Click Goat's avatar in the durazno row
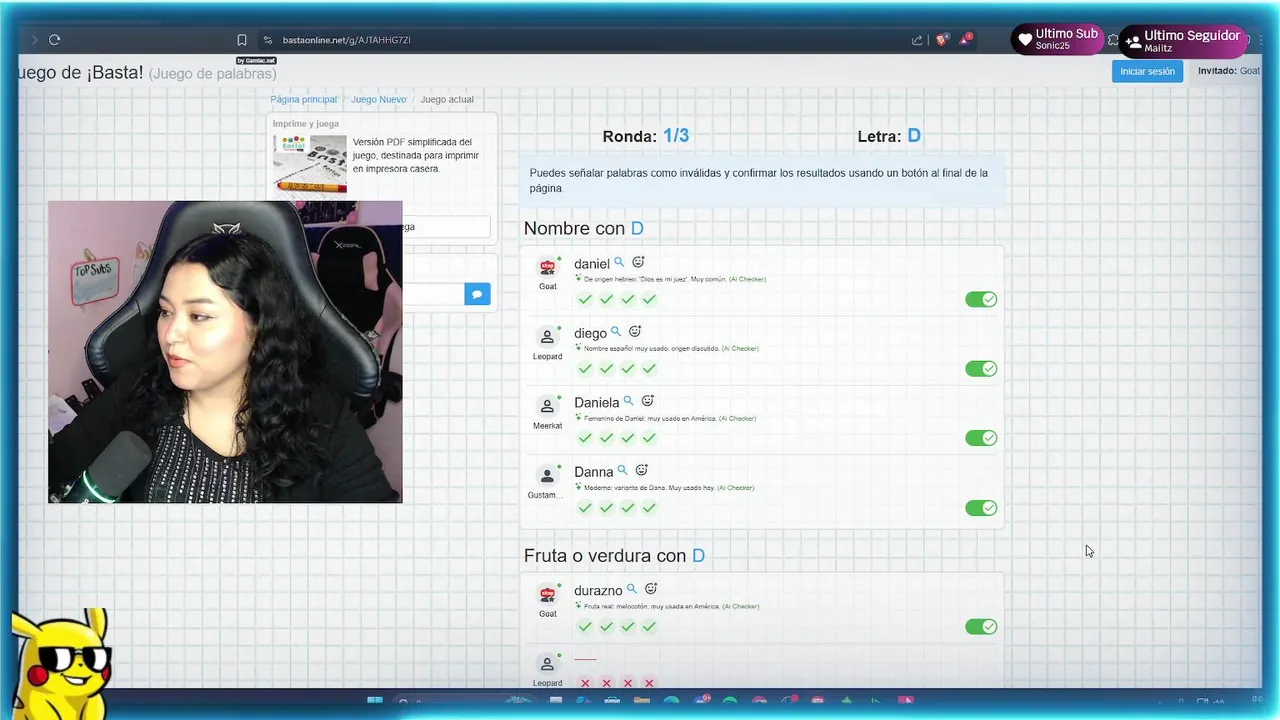Viewport: 1280px width, 720px height. (x=547, y=594)
